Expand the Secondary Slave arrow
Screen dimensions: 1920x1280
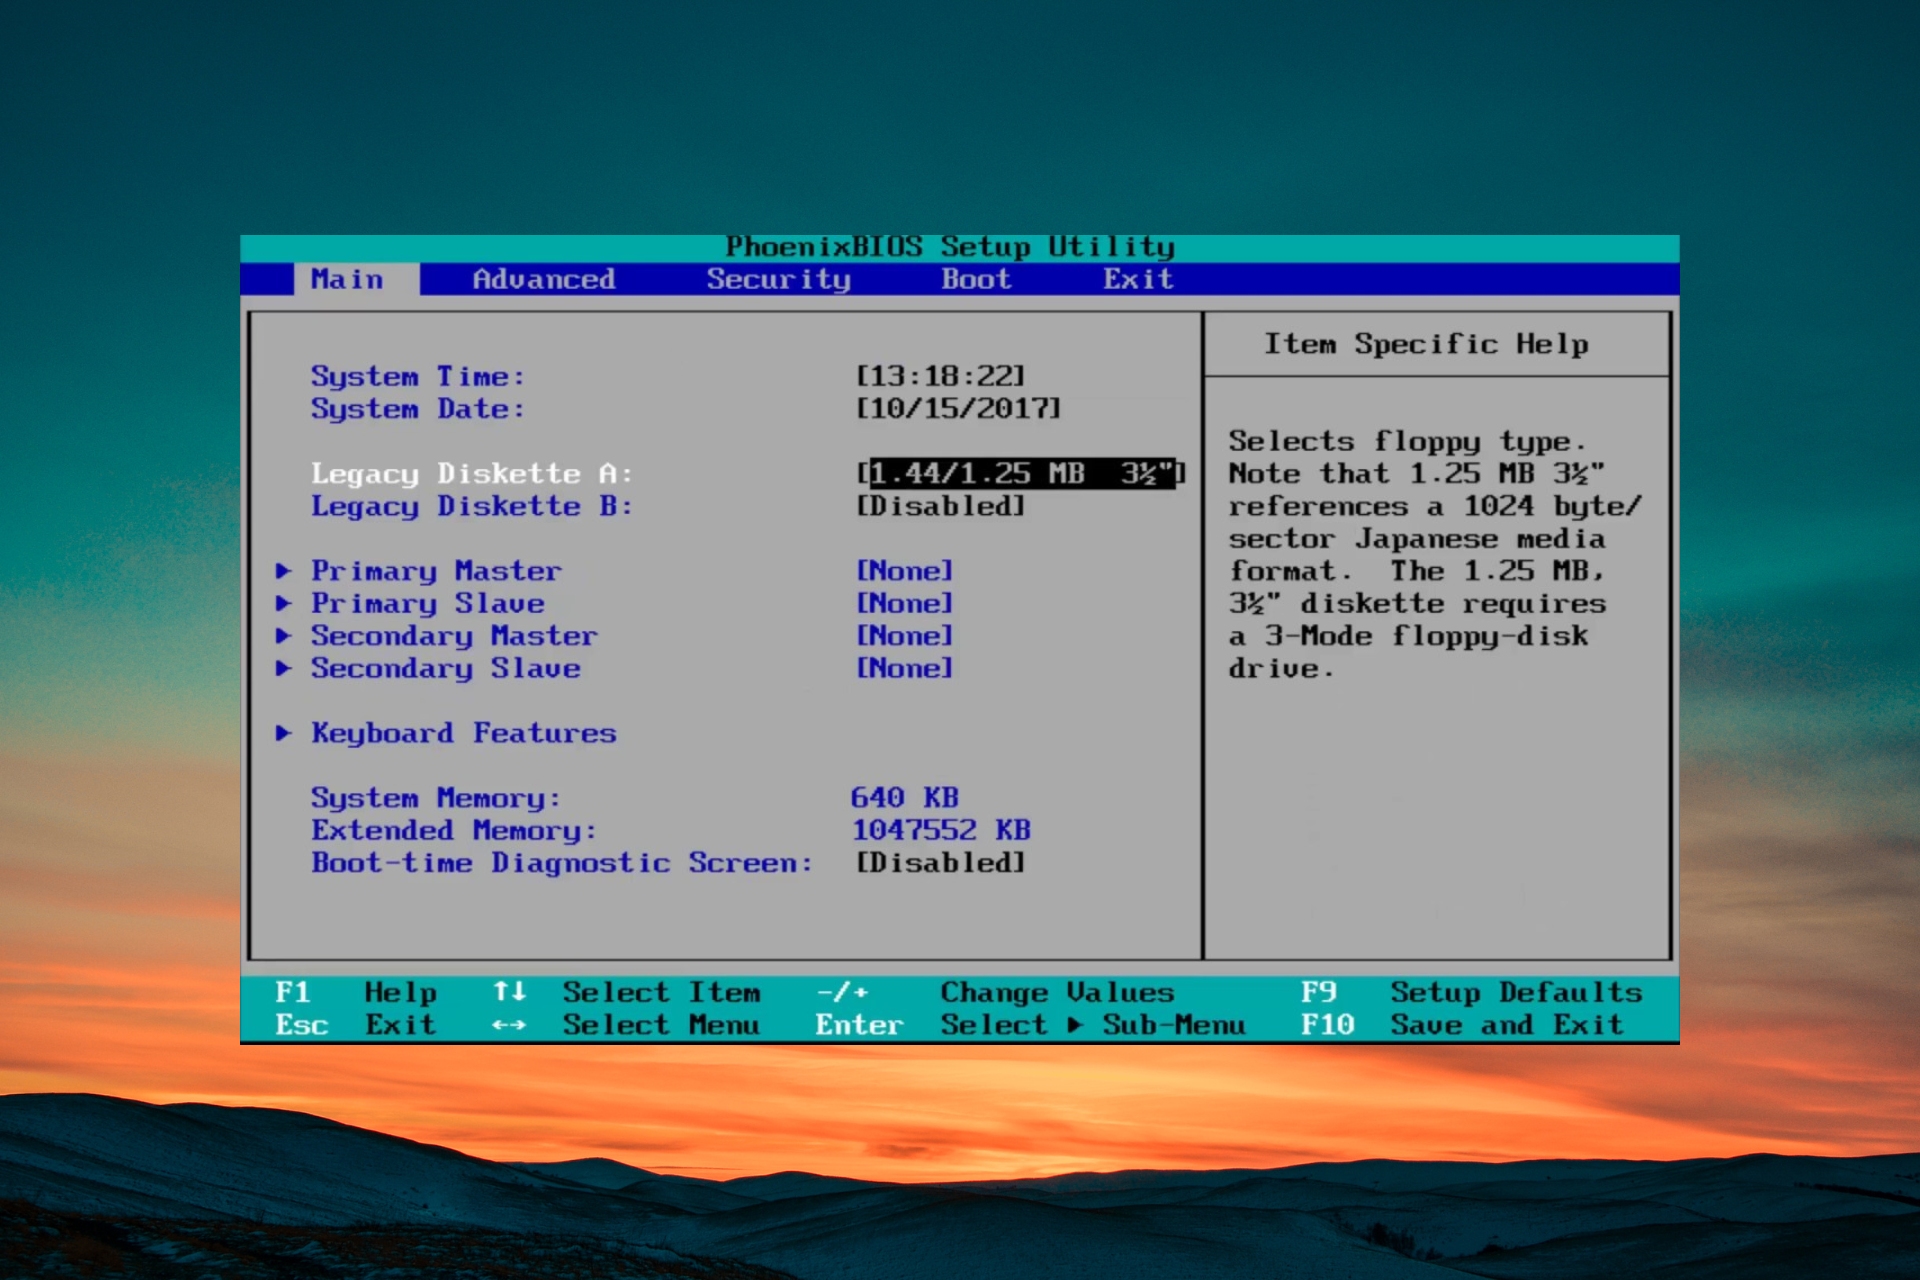tap(283, 668)
